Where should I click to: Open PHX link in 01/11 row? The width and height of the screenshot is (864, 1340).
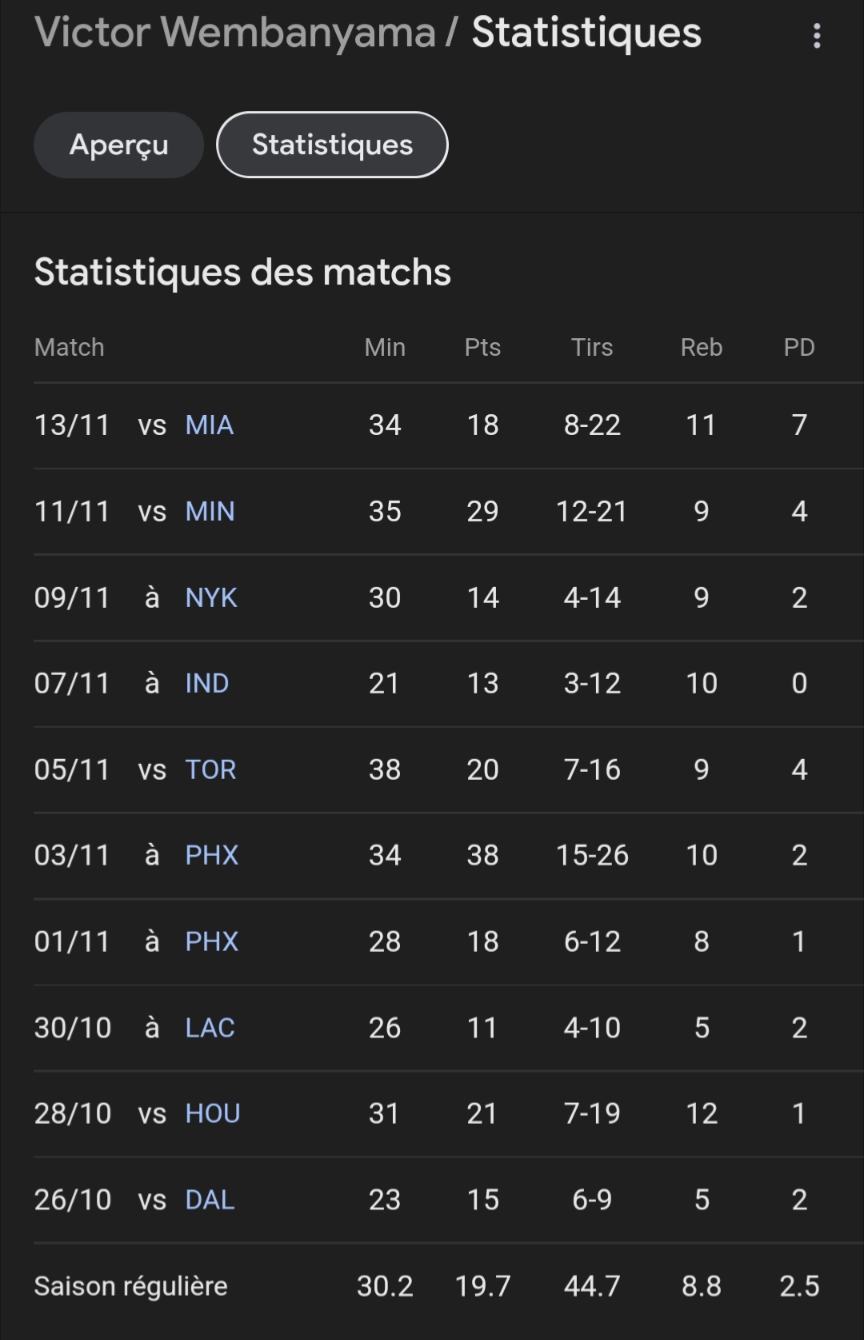click(212, 941)
